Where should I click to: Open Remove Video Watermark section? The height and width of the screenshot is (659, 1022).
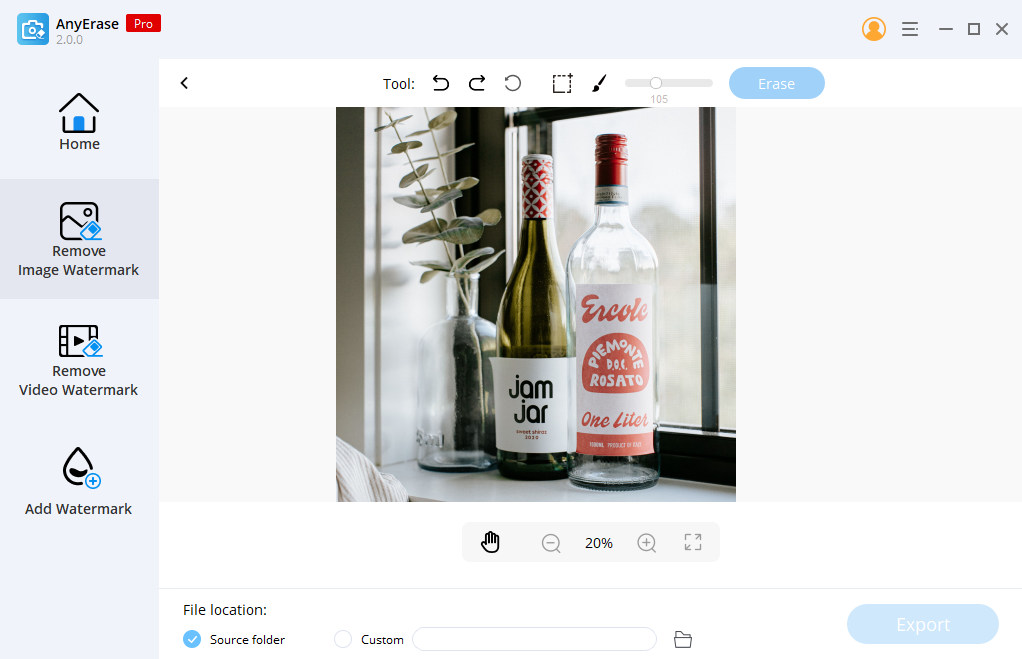tap(79, 360)
